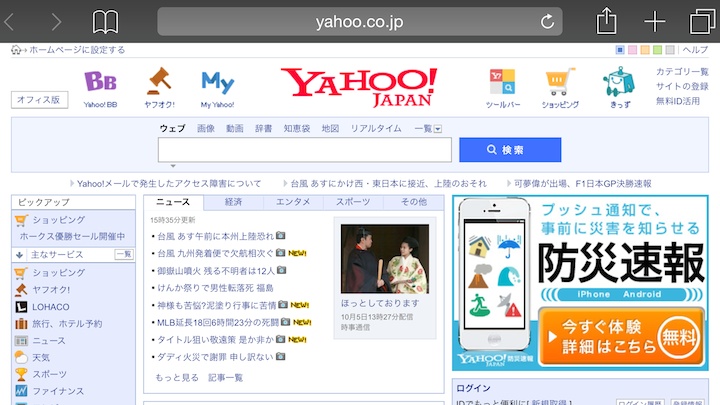720x405 pixels.
Task: Switch to the スポーツ news tab
Action: [x=353, y=202]
